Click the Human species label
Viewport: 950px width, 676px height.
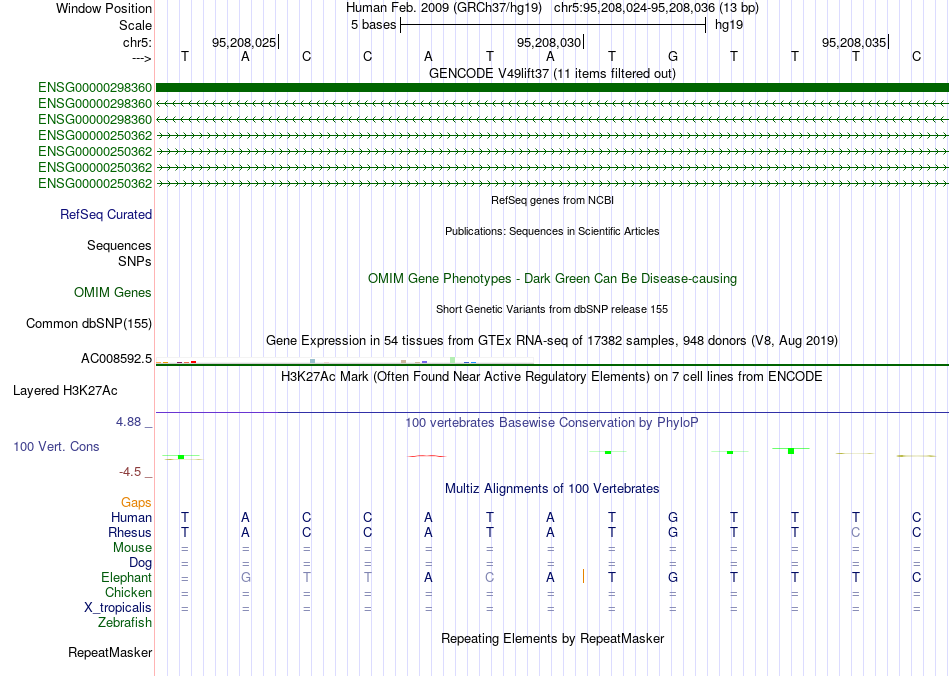coord(131,517)
